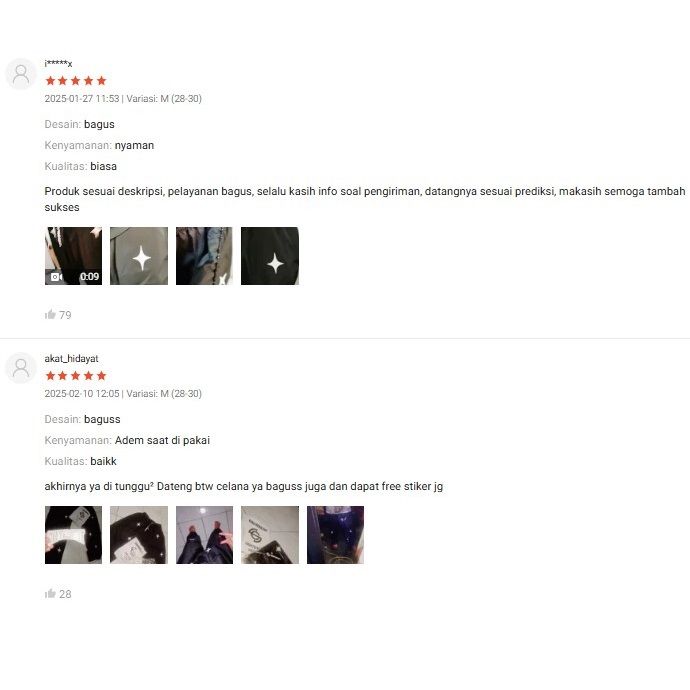Click the 2025-01-27 review date and variation line
This screenshot has width=690, height=690.
click(x=123, y=99)
